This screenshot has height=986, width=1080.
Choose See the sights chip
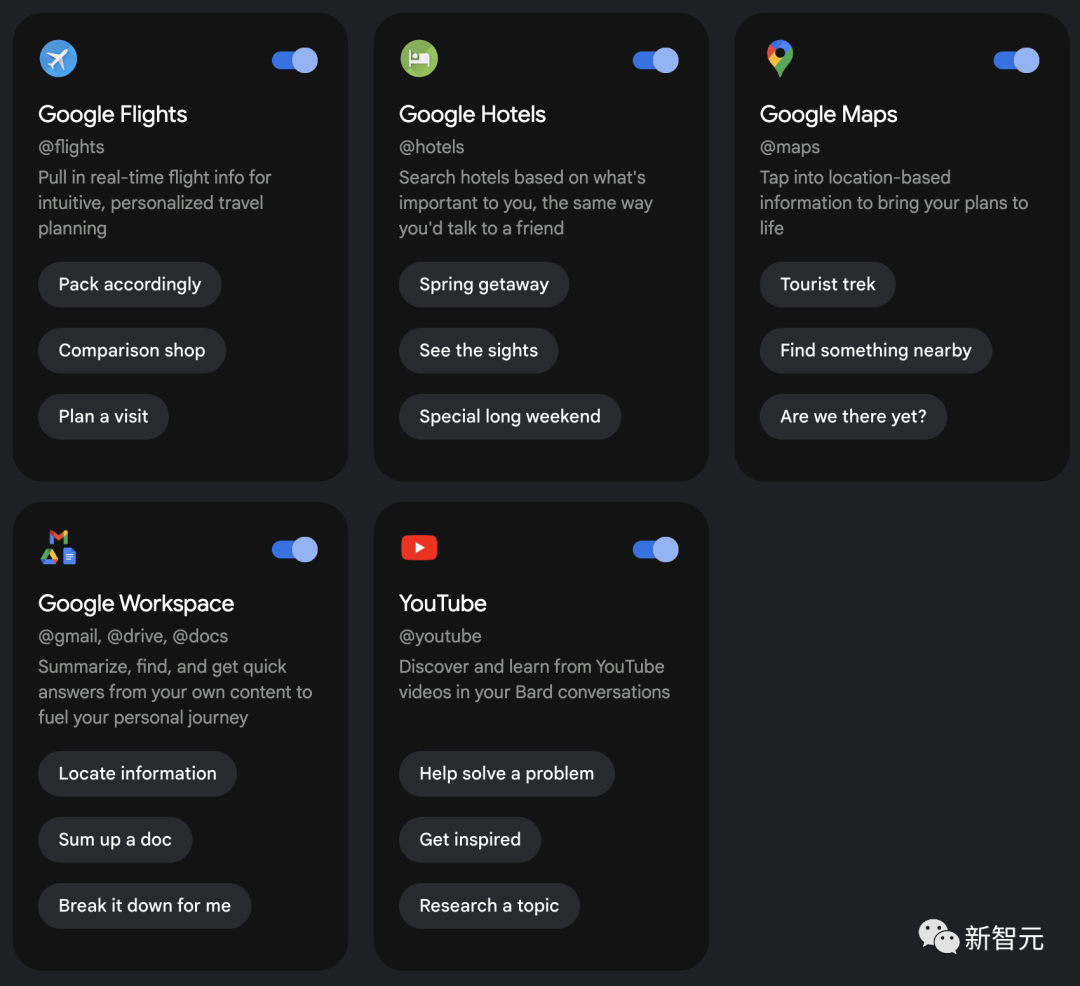478,350
